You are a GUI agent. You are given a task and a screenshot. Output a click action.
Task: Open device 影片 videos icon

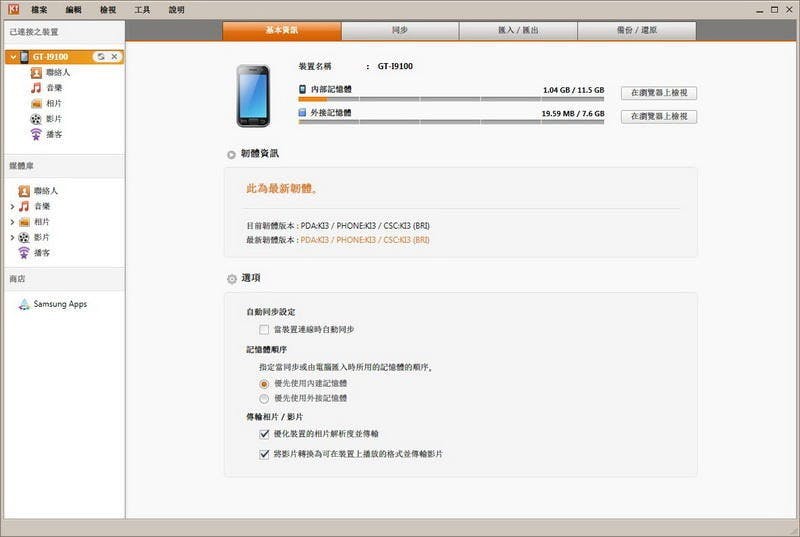36,119
